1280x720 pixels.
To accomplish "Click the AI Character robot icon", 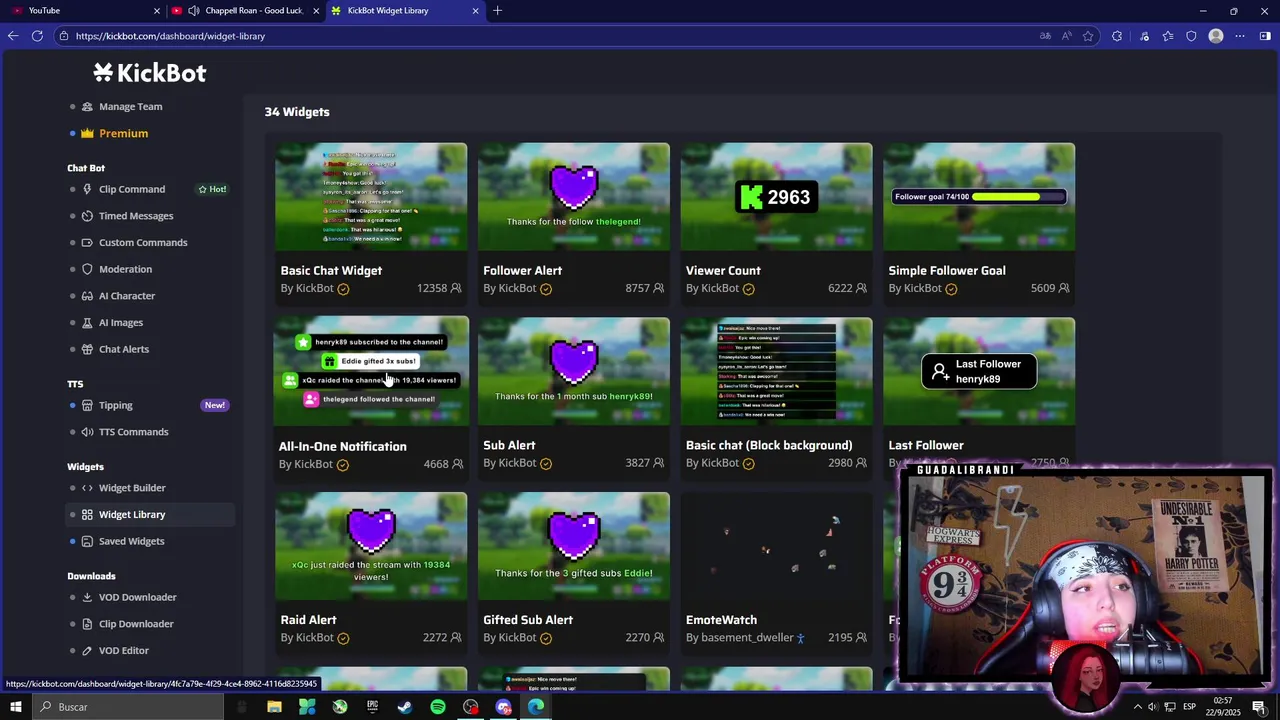I will coord(87,296).
